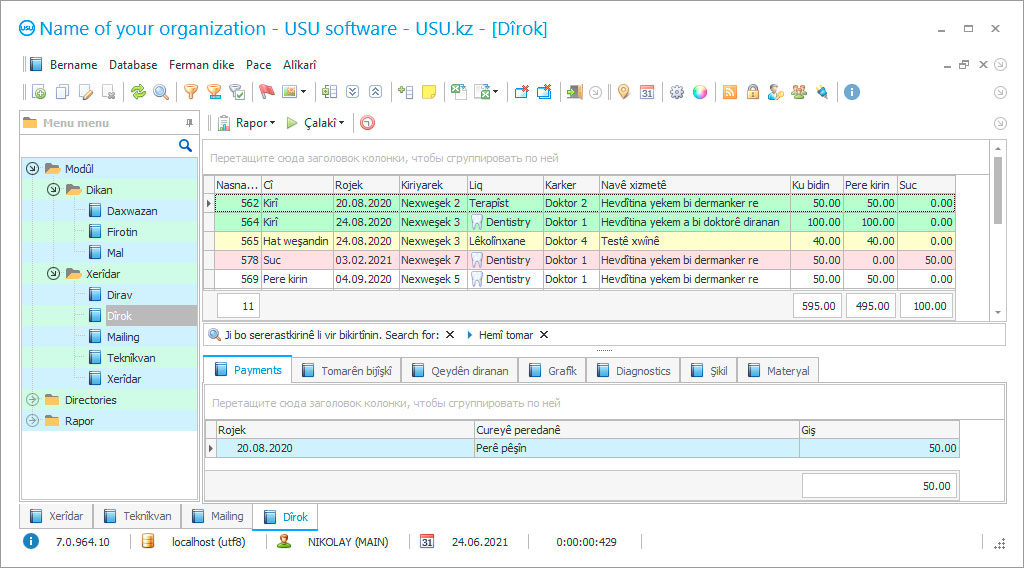Expand the Directories tree node
1024x568 pixels.
pyautogui.click(x=32, y=400)
